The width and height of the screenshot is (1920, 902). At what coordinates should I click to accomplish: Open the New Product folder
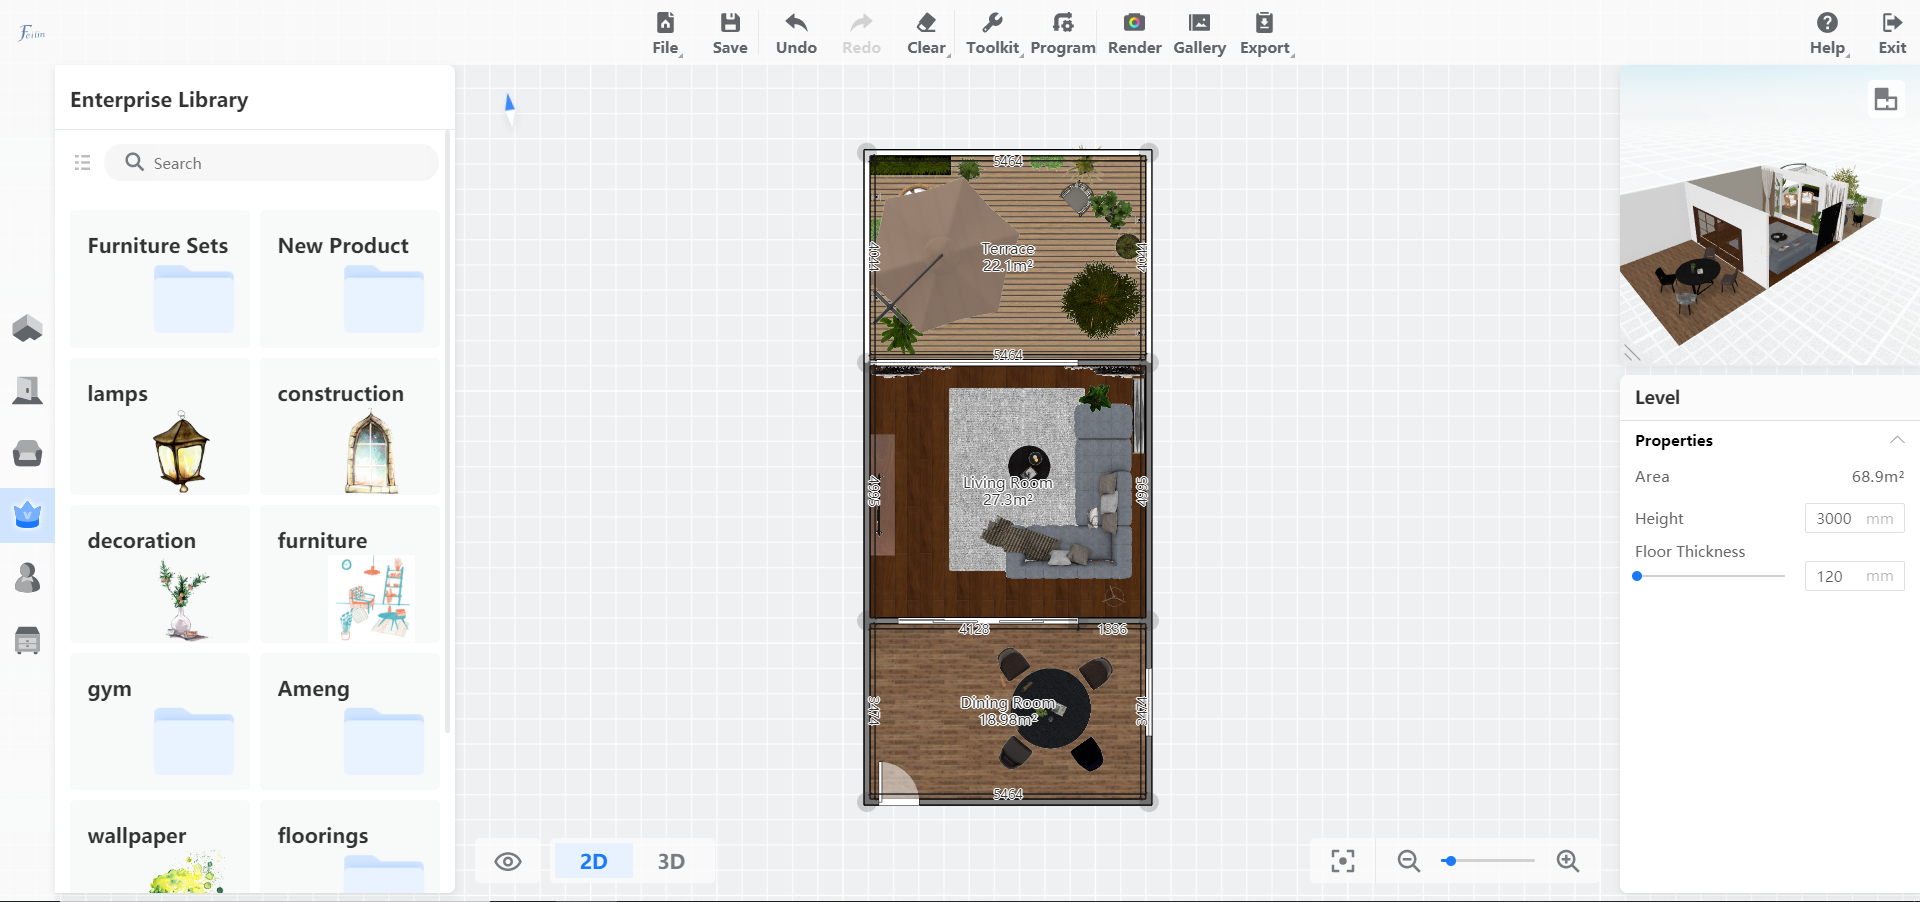tap(350, 279)
